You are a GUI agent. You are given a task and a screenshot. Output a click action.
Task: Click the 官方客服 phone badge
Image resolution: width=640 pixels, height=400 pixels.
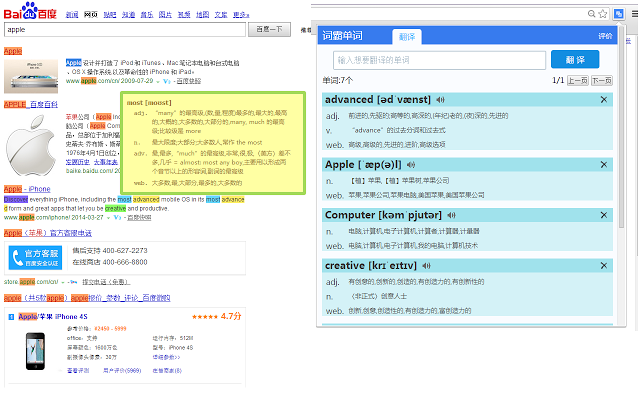35,258
